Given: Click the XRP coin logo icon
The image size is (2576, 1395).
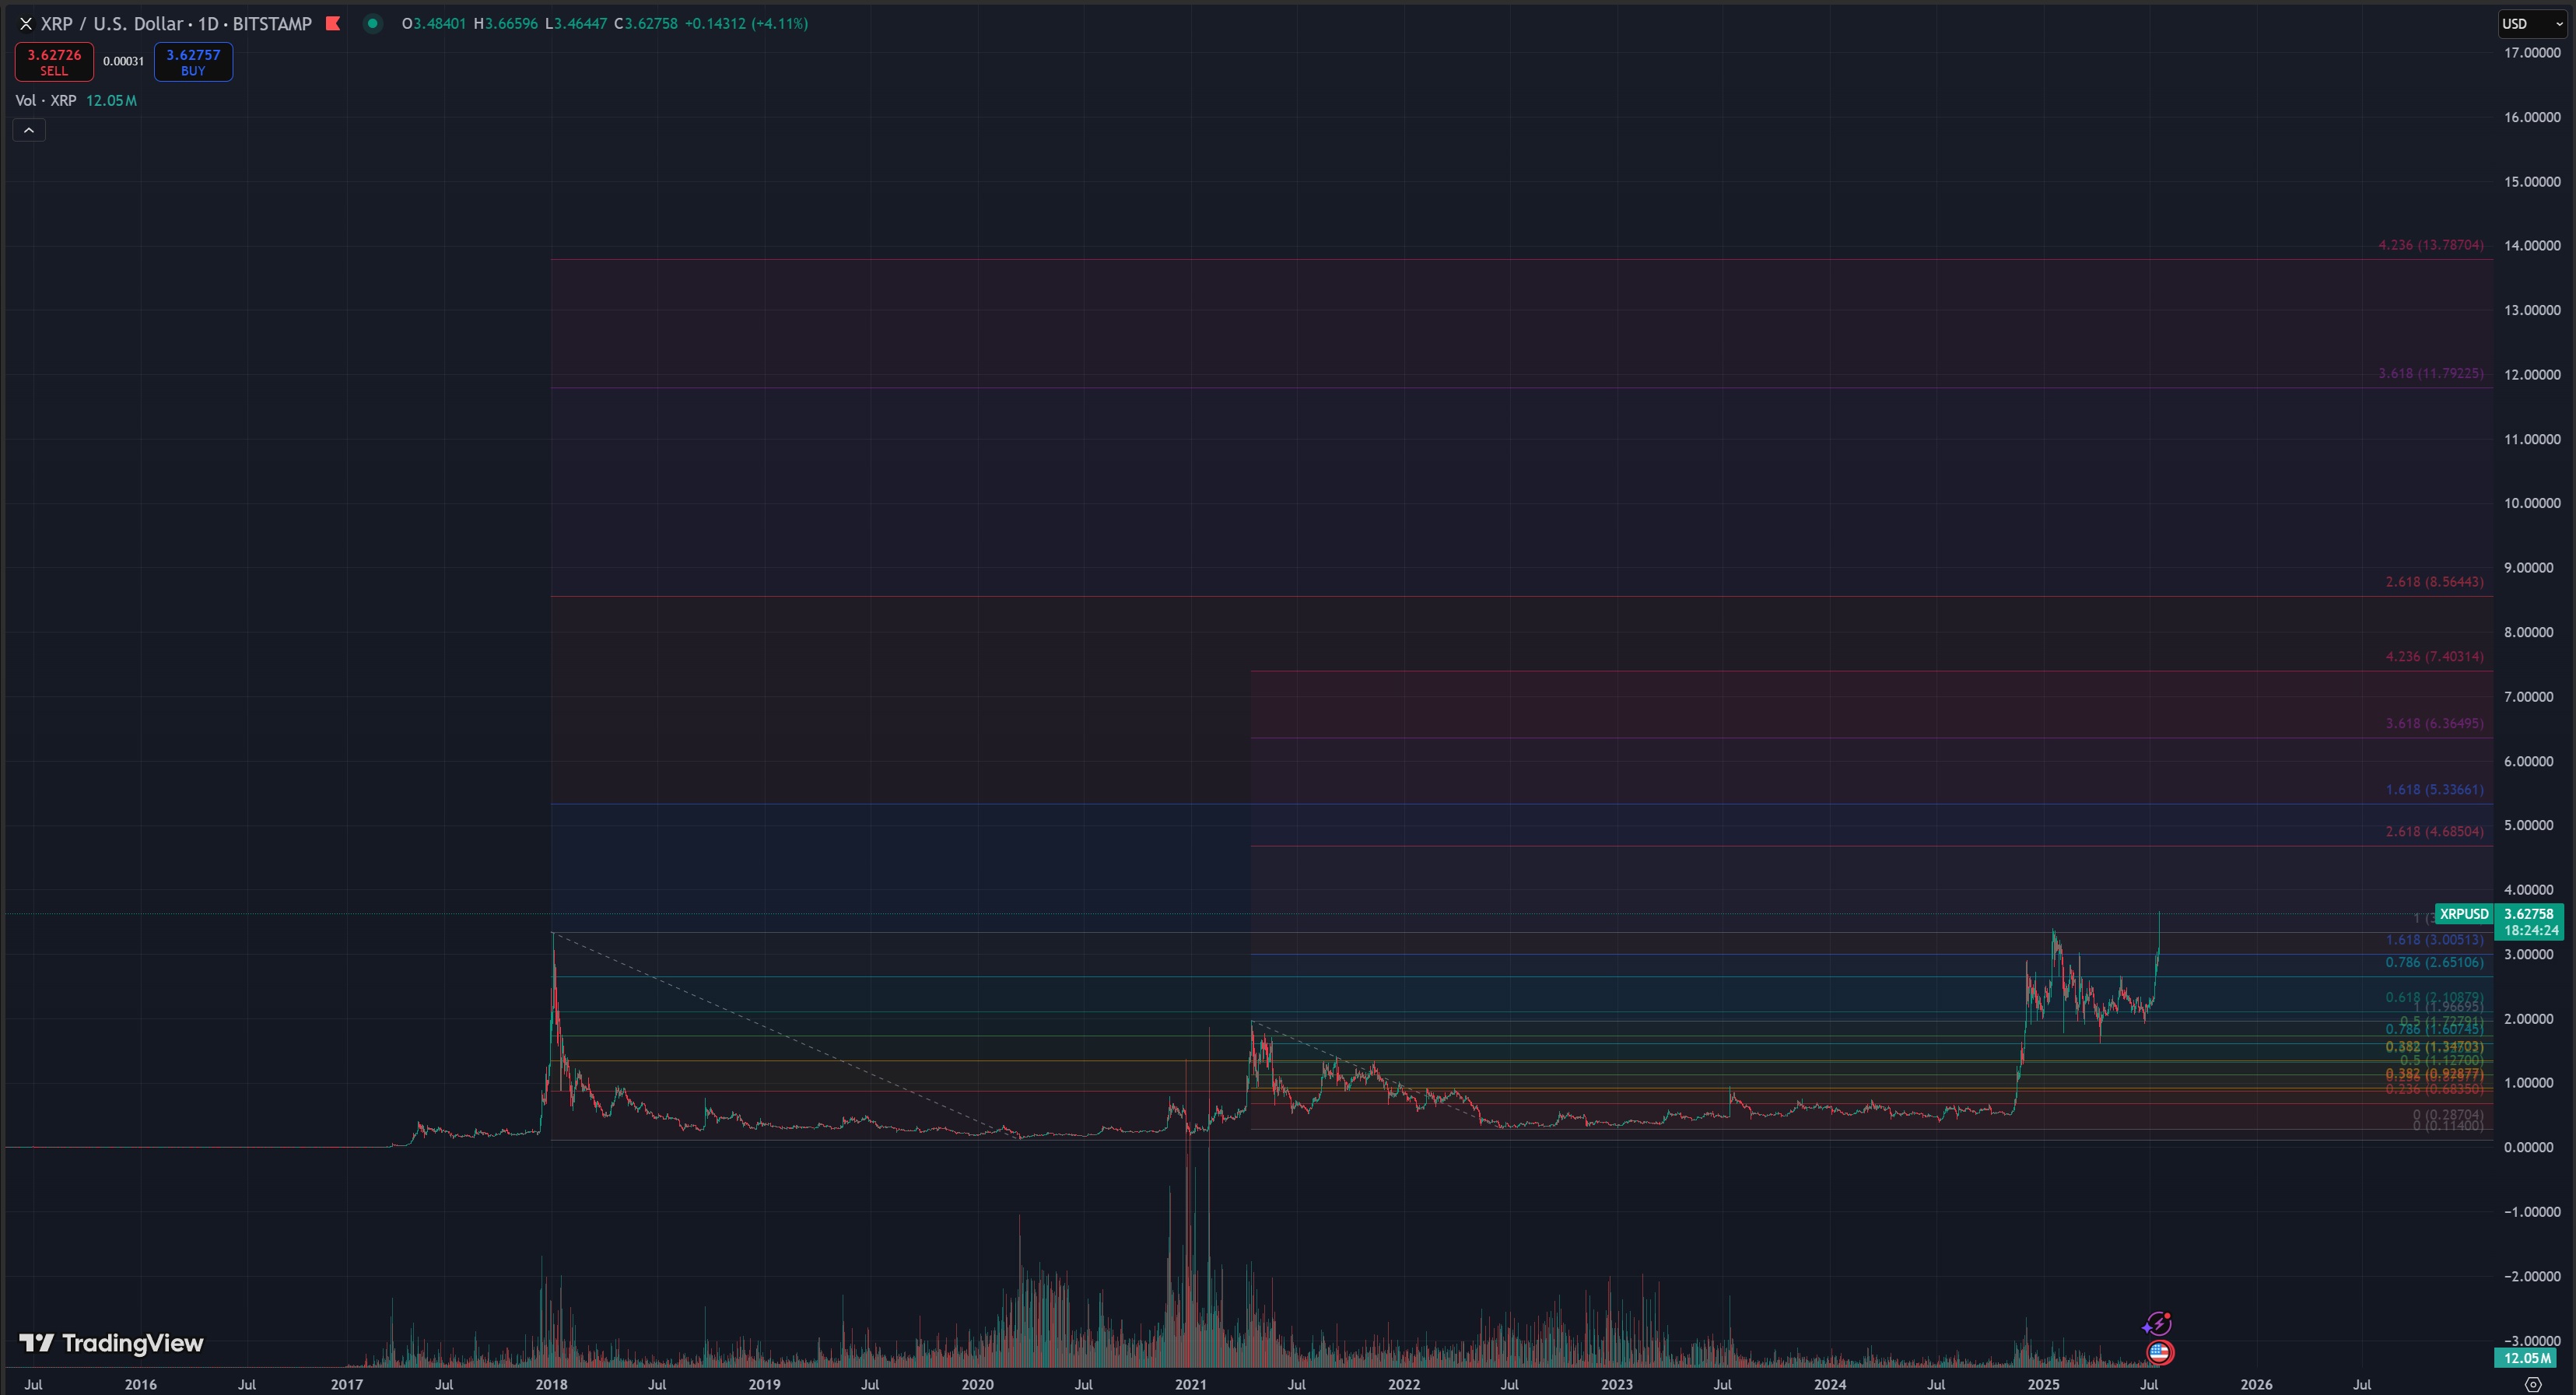Looking at the screenshot, I should coord(26,23).
